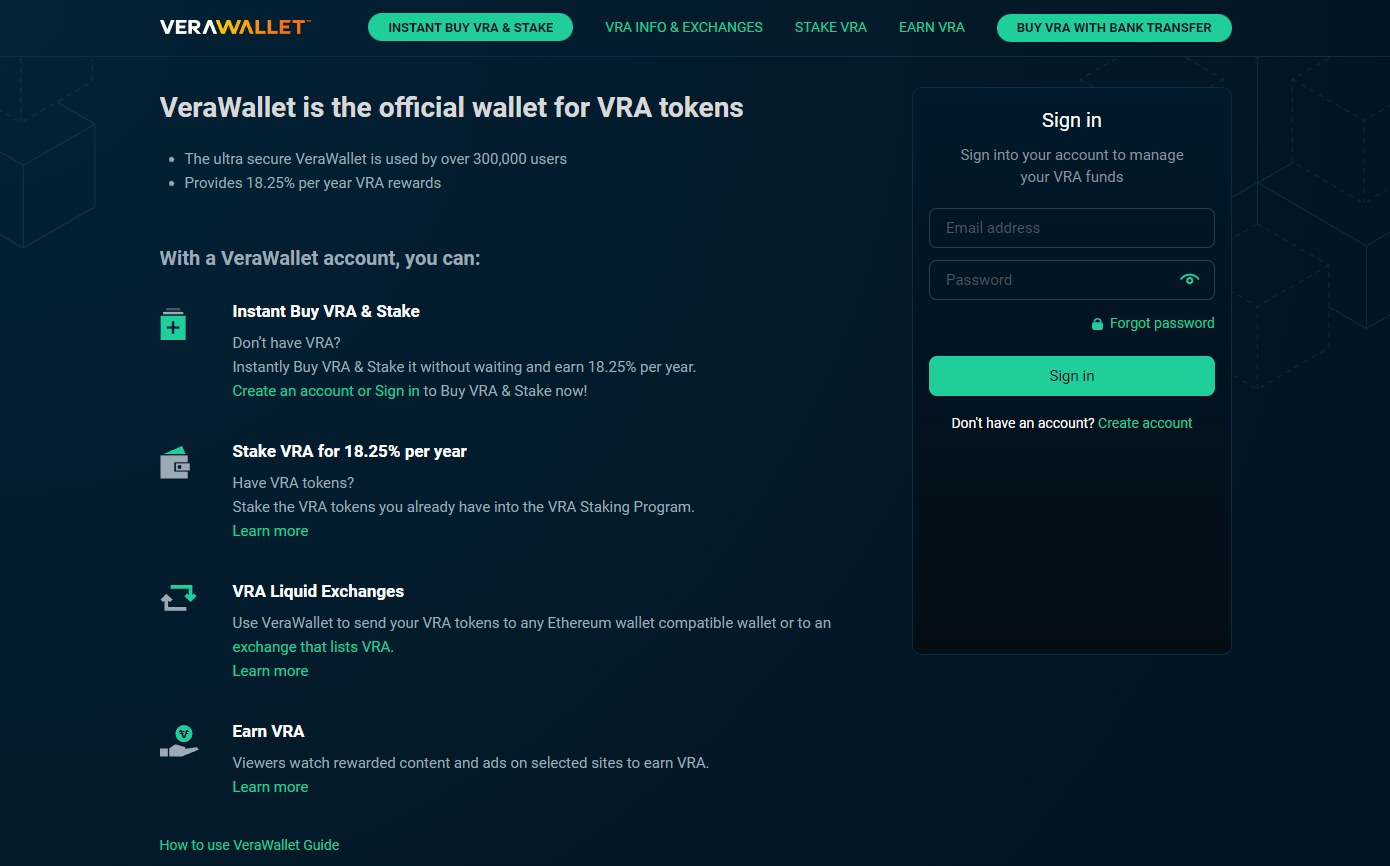The image size is (1390, 866).
Task: Click the Instant Buy VRA & Stake icon
Action: coord(173,324)
